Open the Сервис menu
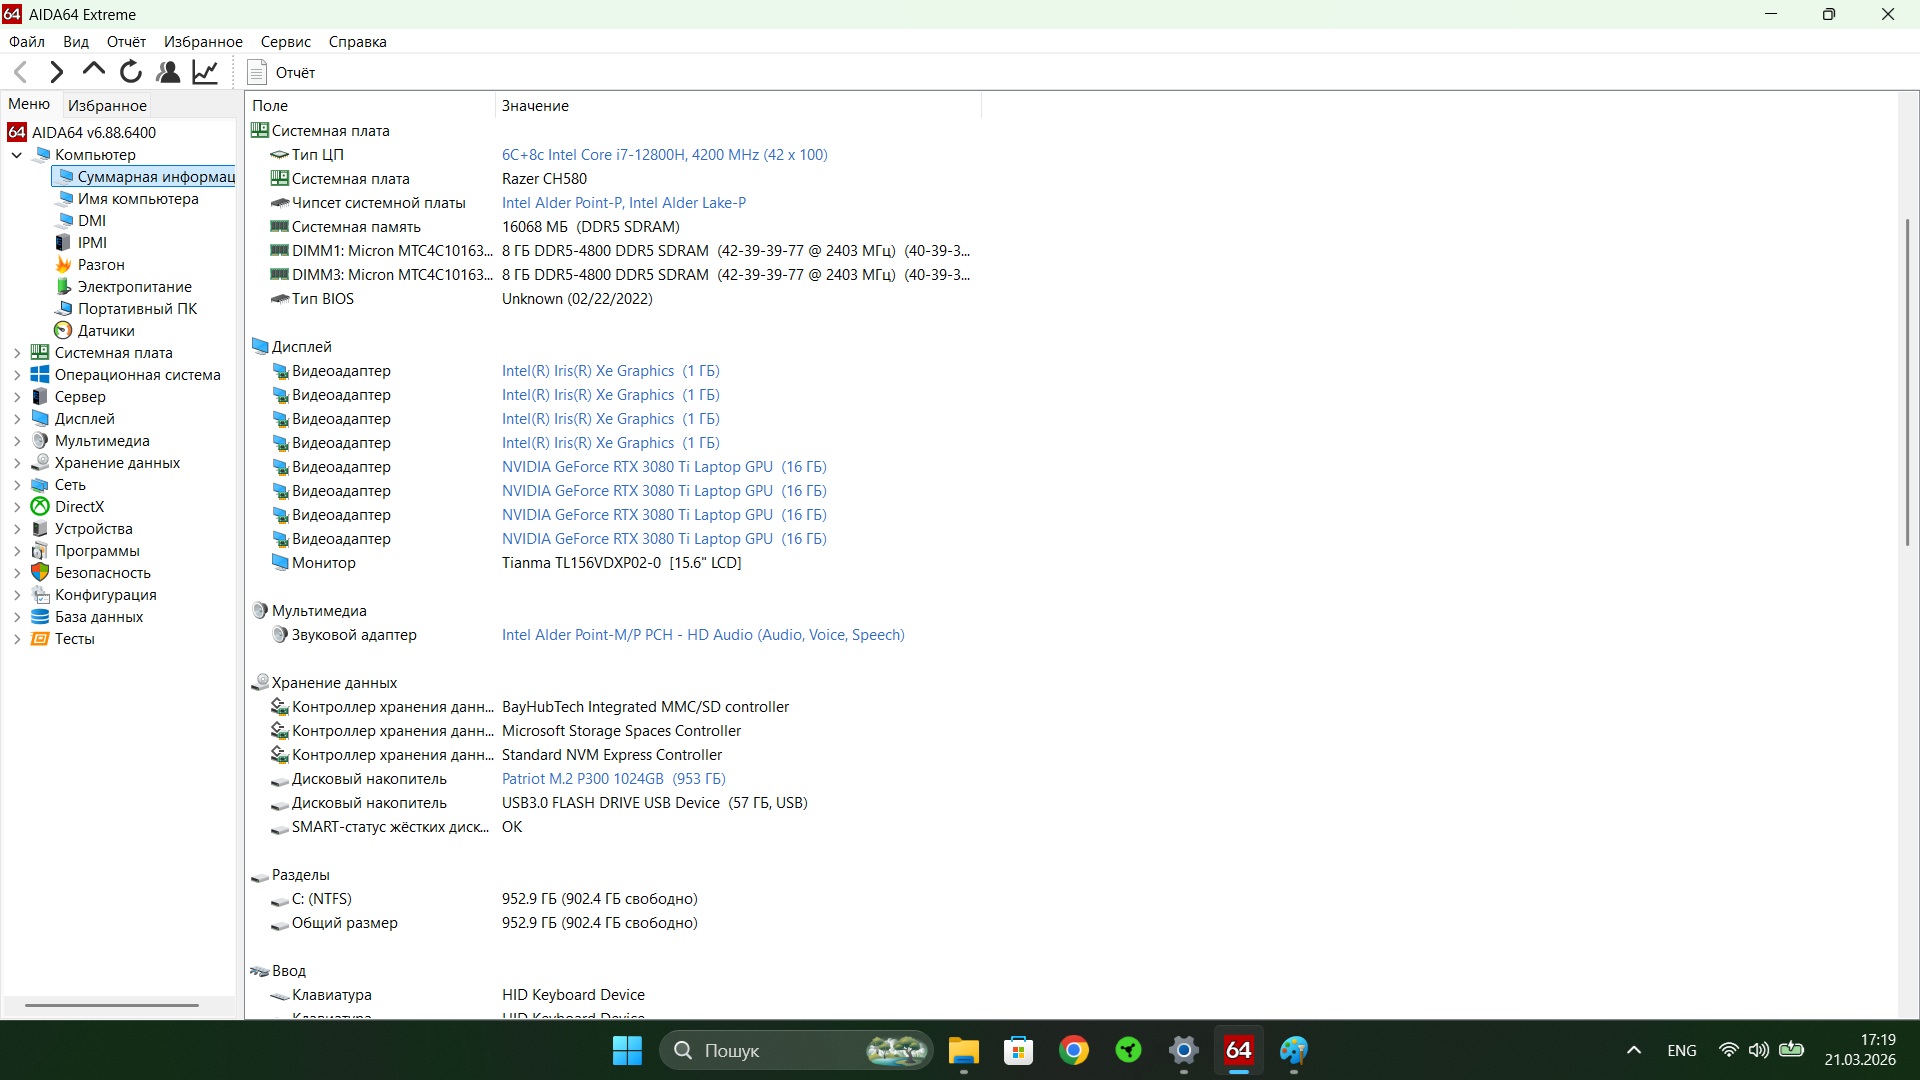Image resolution: width=1920 pixels, height=1080 pixels. (x=285, y=42)
